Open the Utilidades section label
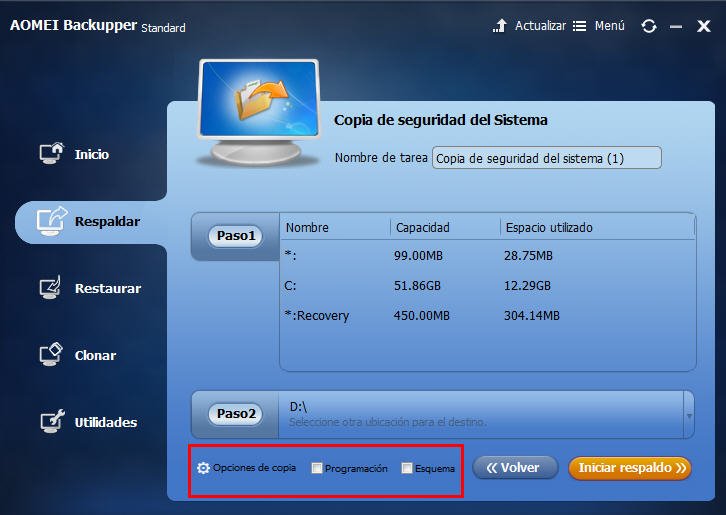Viewport: 726px width, 515px height. [106, 422]
